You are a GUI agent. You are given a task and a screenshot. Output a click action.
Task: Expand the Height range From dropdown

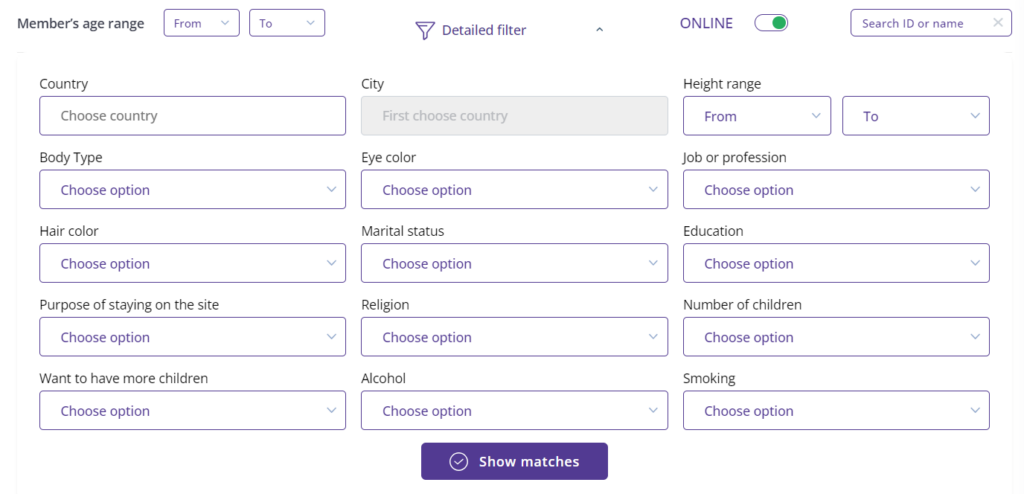coord(757,116)
